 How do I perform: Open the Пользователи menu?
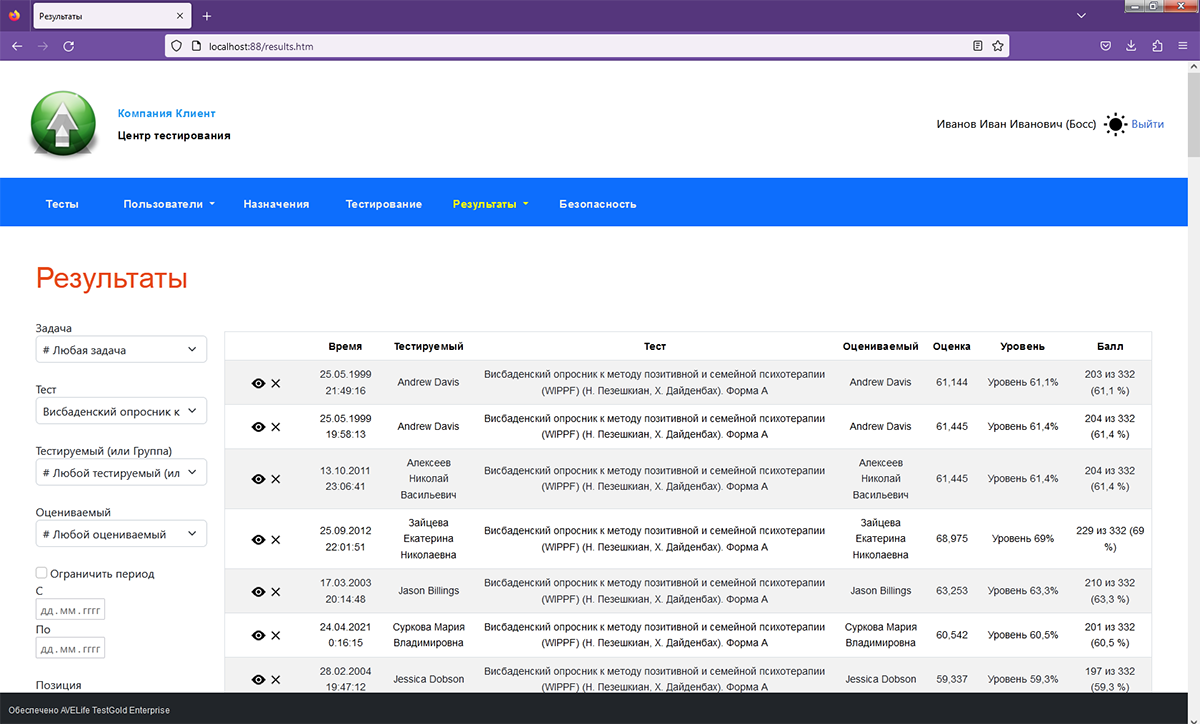169,204
